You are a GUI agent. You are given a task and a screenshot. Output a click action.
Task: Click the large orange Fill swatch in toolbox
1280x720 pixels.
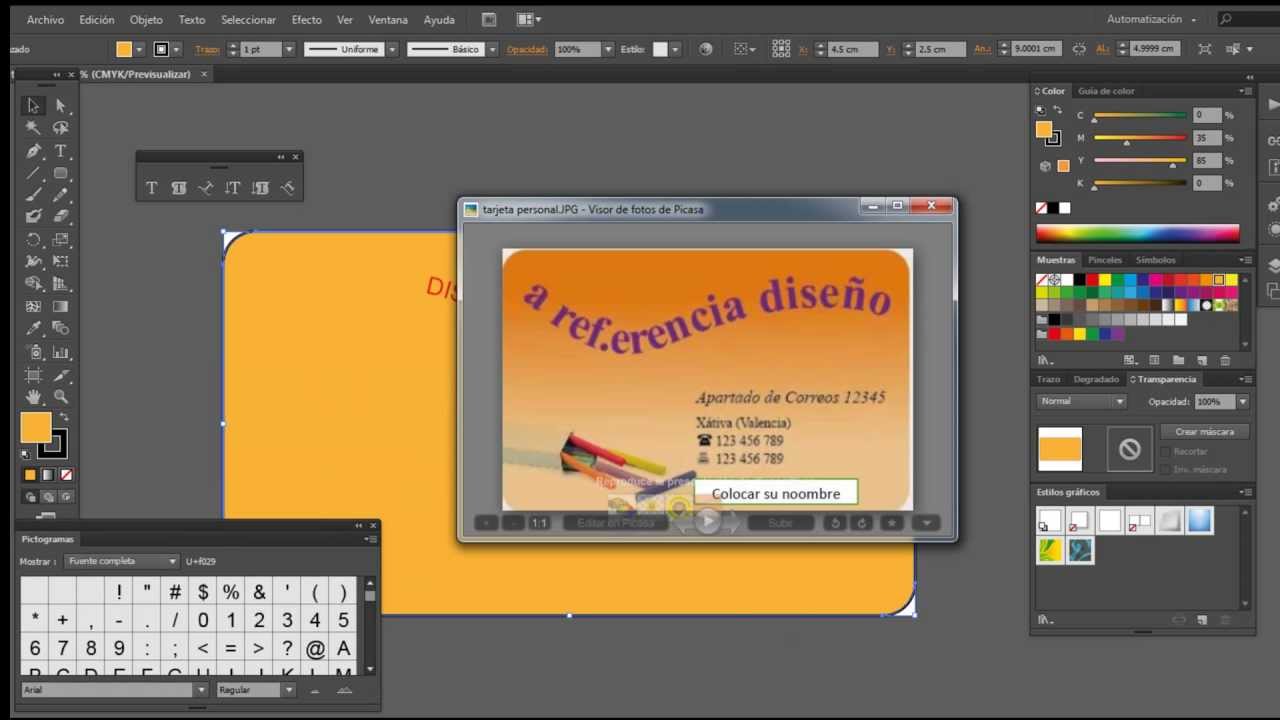click(36, 428)
